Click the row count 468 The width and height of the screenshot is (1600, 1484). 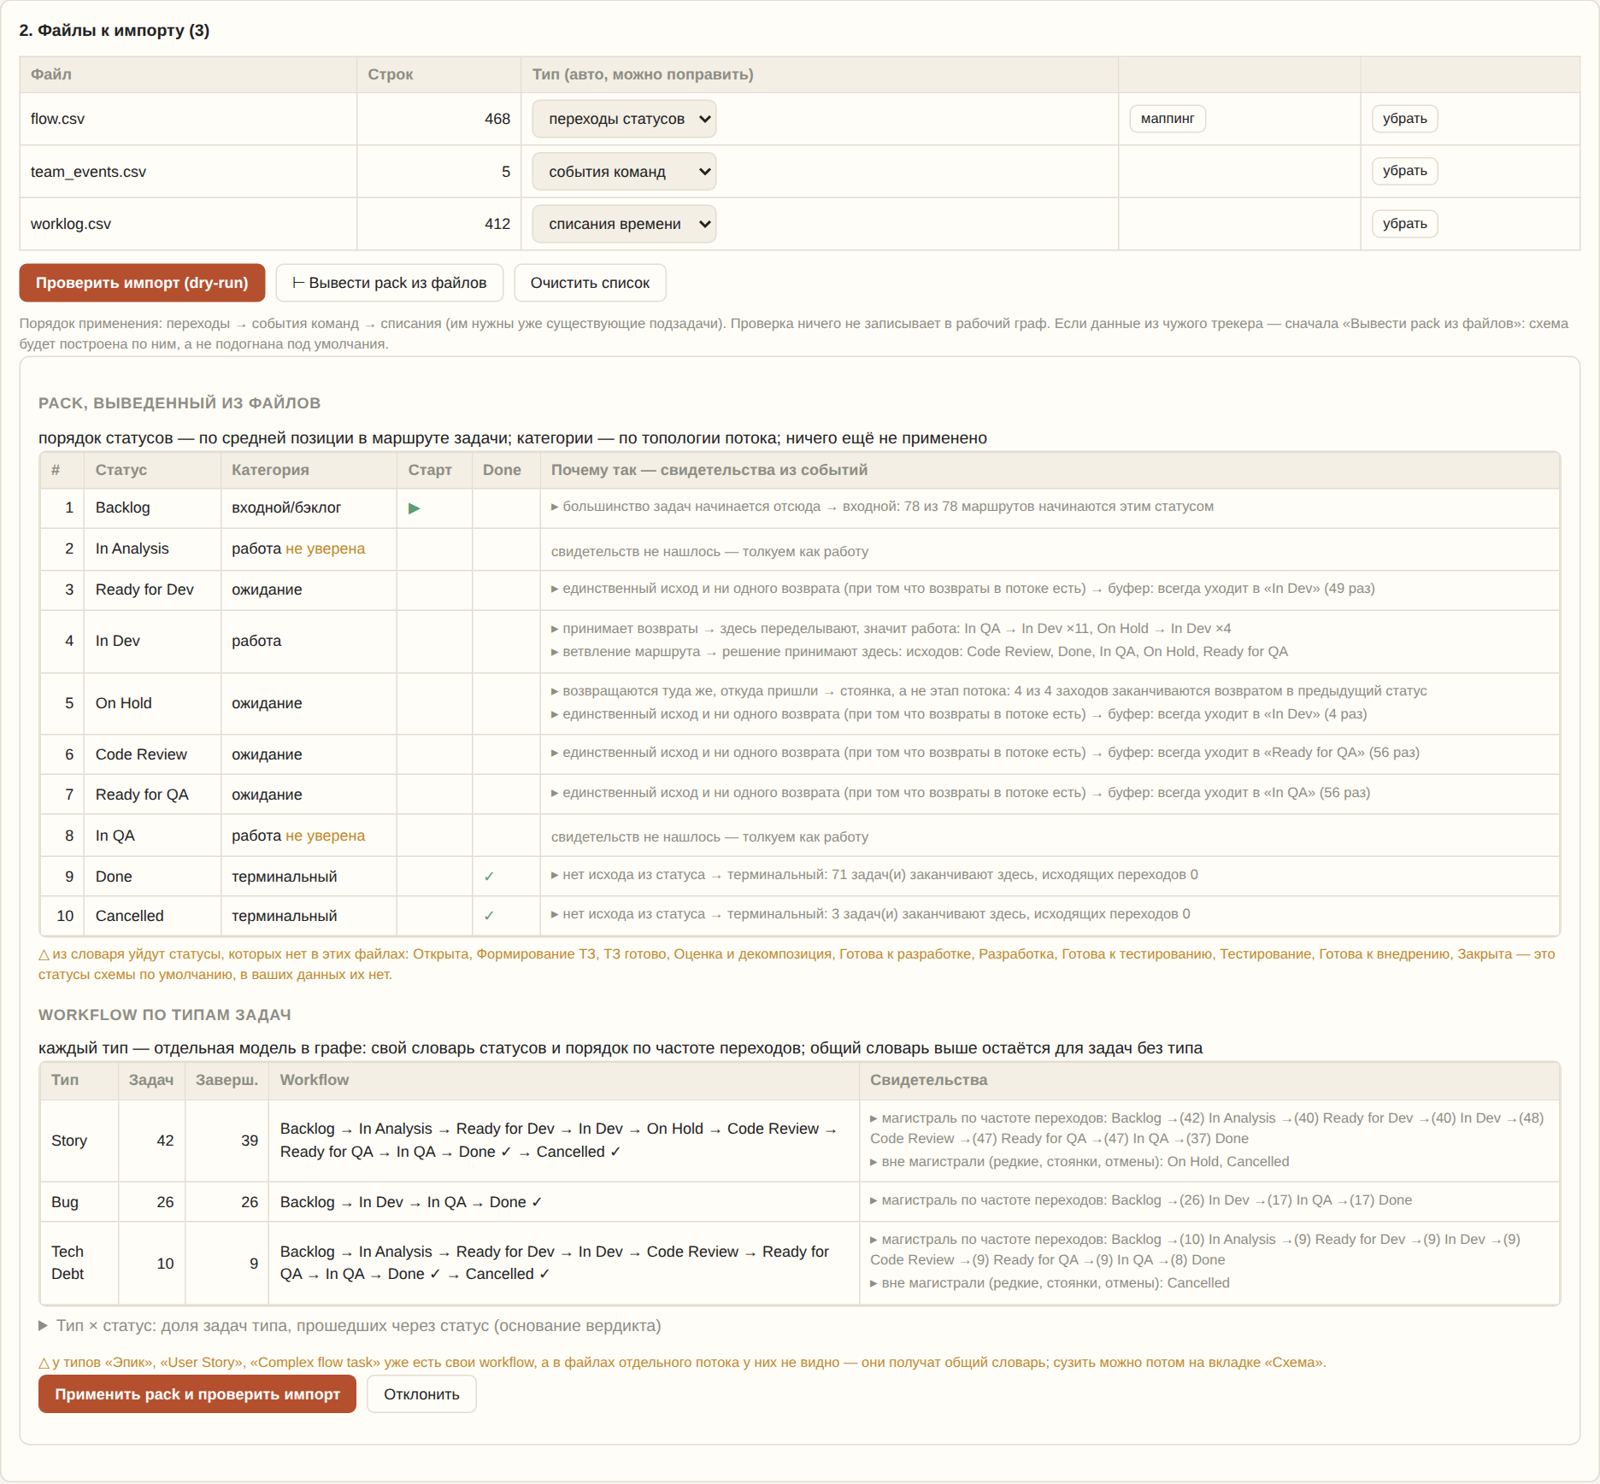(x=497, y=119)
